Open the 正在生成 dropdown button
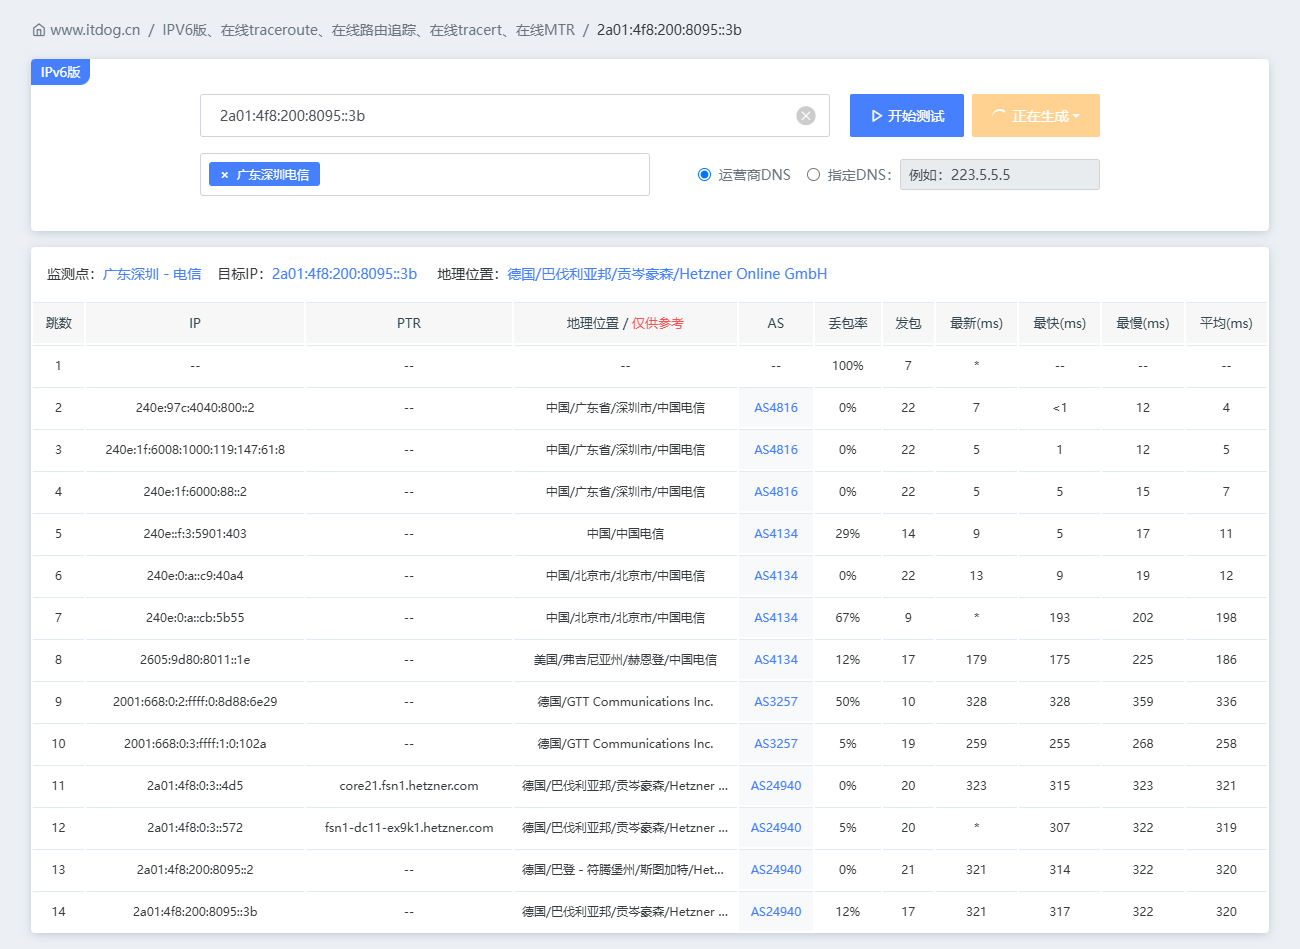 point(1036,116)
